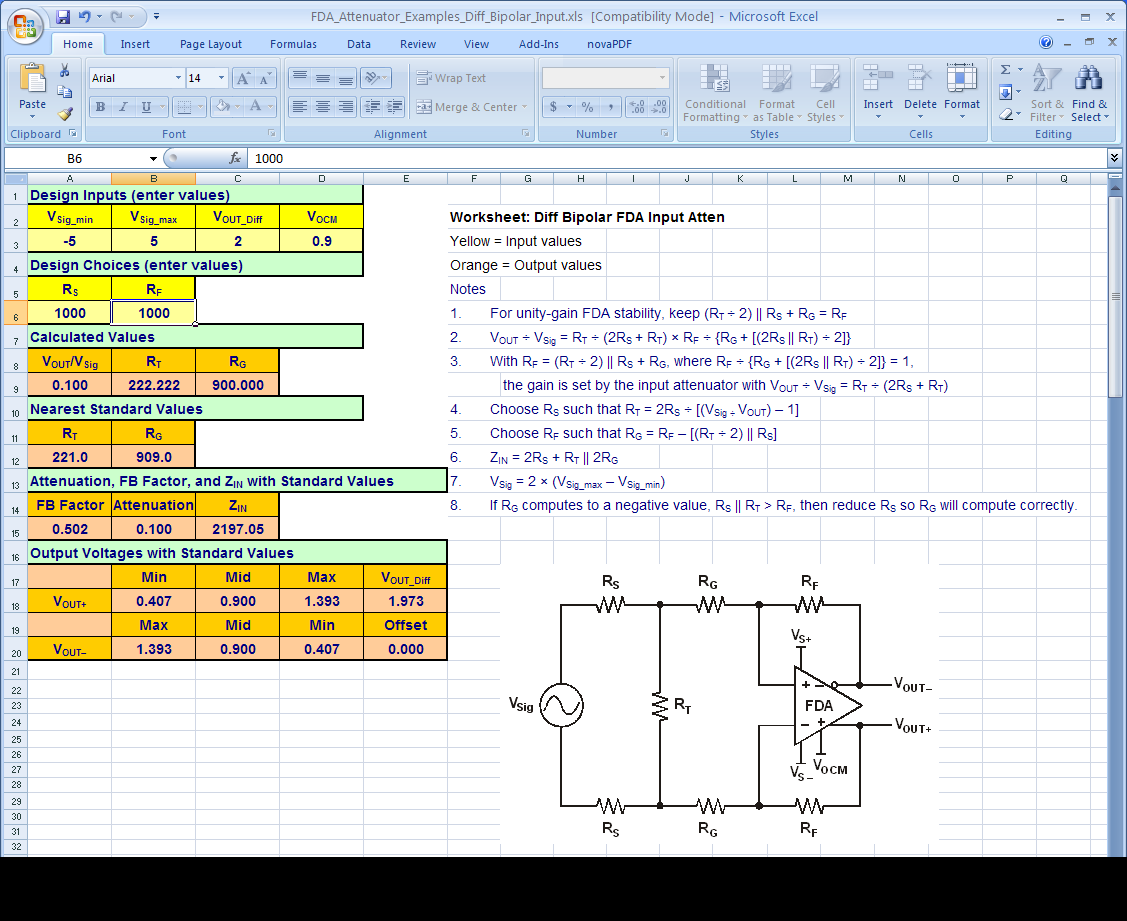
Task: Open Microsoft Excel Help
Action: [x=1046, y=43]
